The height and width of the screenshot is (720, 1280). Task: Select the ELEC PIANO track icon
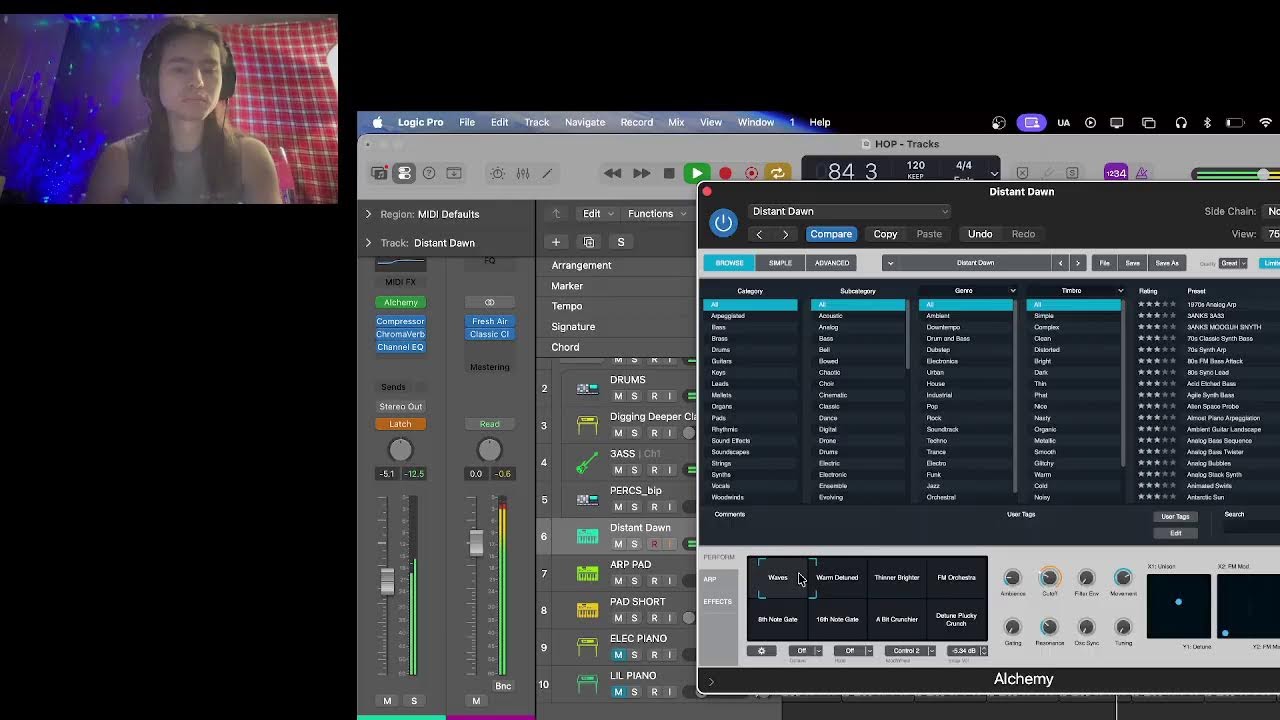587,647
